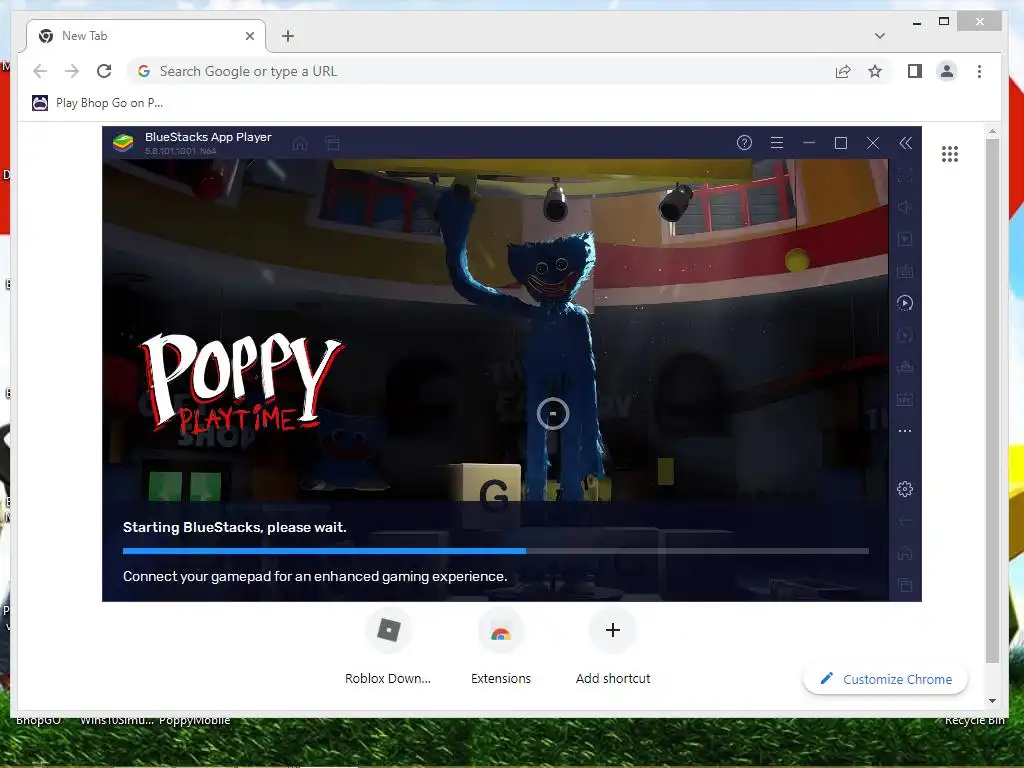Open Chrome tab search dropdown
This screenshot has width=1024, height=768.
880,36
